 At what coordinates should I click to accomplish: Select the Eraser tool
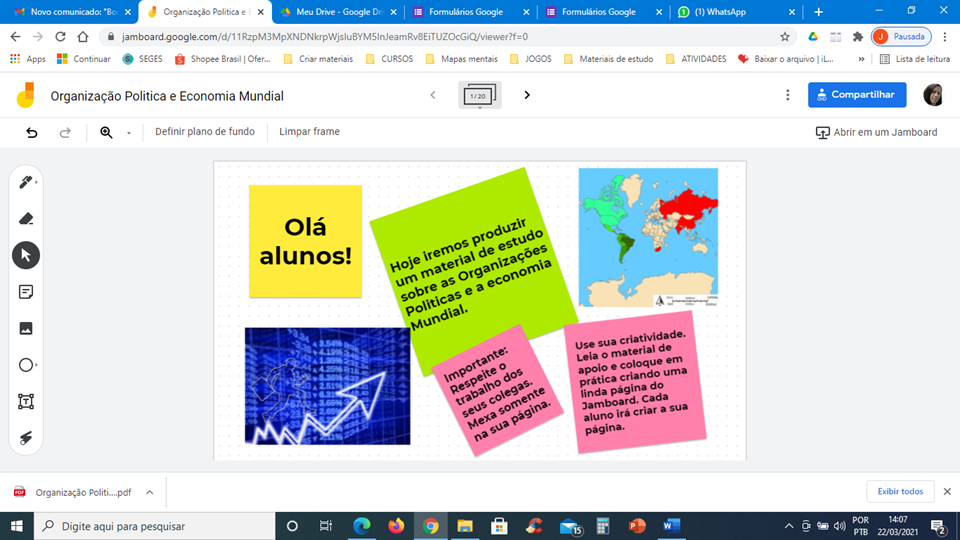pyautogui.click(x=26, y=218)
